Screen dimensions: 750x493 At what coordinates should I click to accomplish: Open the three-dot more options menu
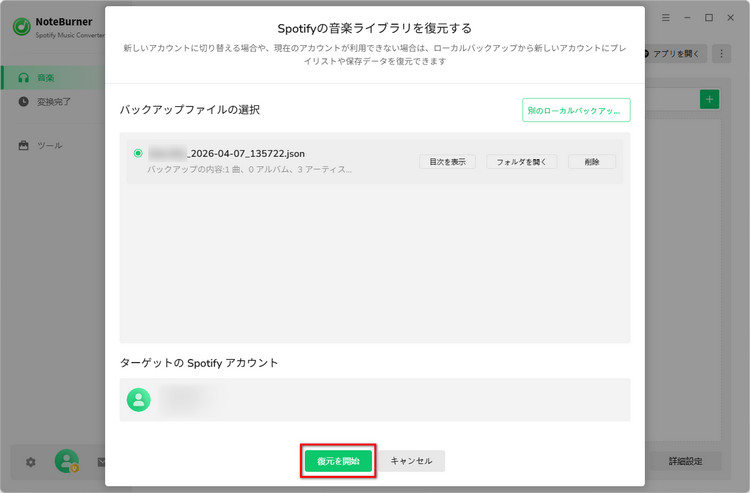(x=721, y=54)
